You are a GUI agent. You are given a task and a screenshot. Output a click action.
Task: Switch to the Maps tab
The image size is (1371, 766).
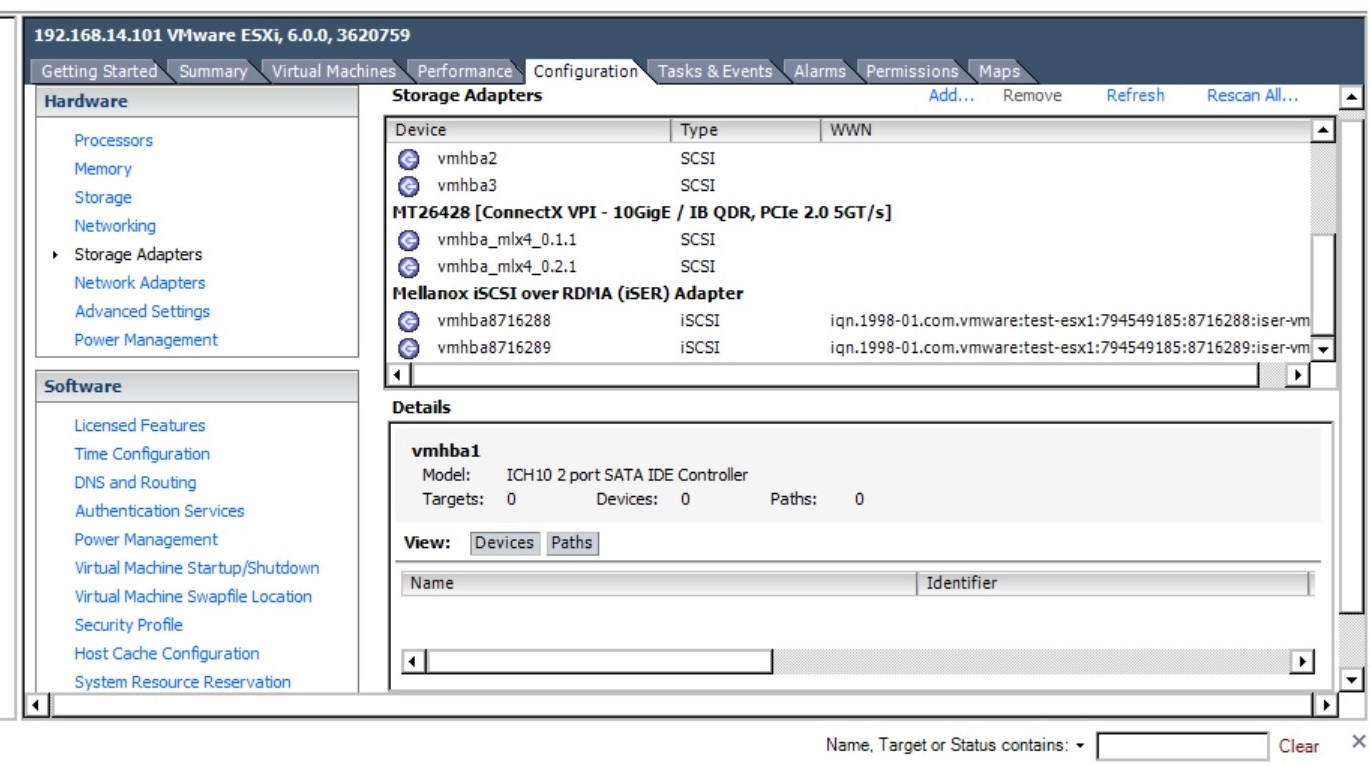click(999, 71)
